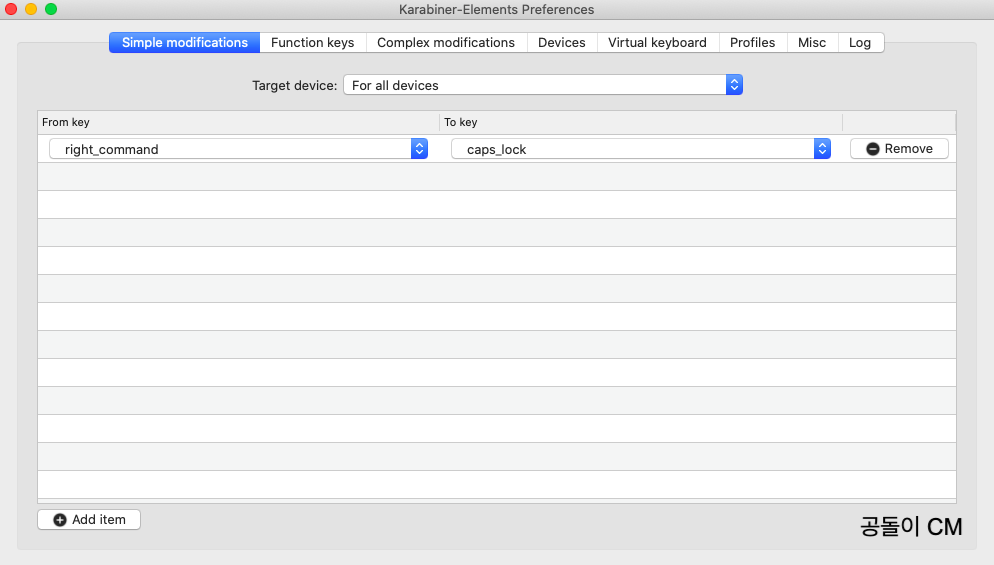
Task: Minimize the Preferences window
Action: tap(31, 9)
